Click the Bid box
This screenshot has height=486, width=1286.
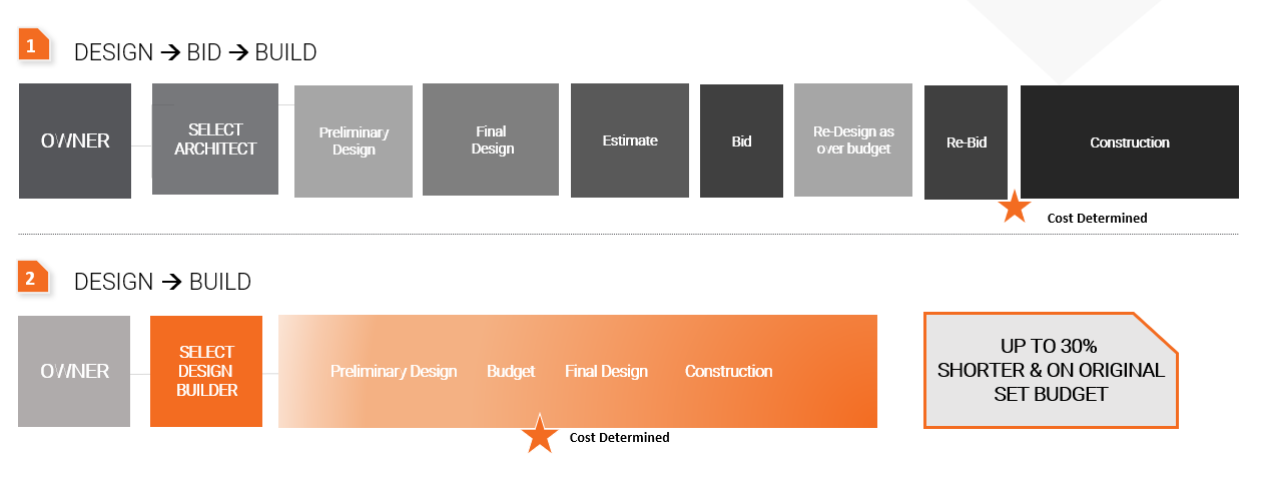pyautogui.click(x=741, y=141)
